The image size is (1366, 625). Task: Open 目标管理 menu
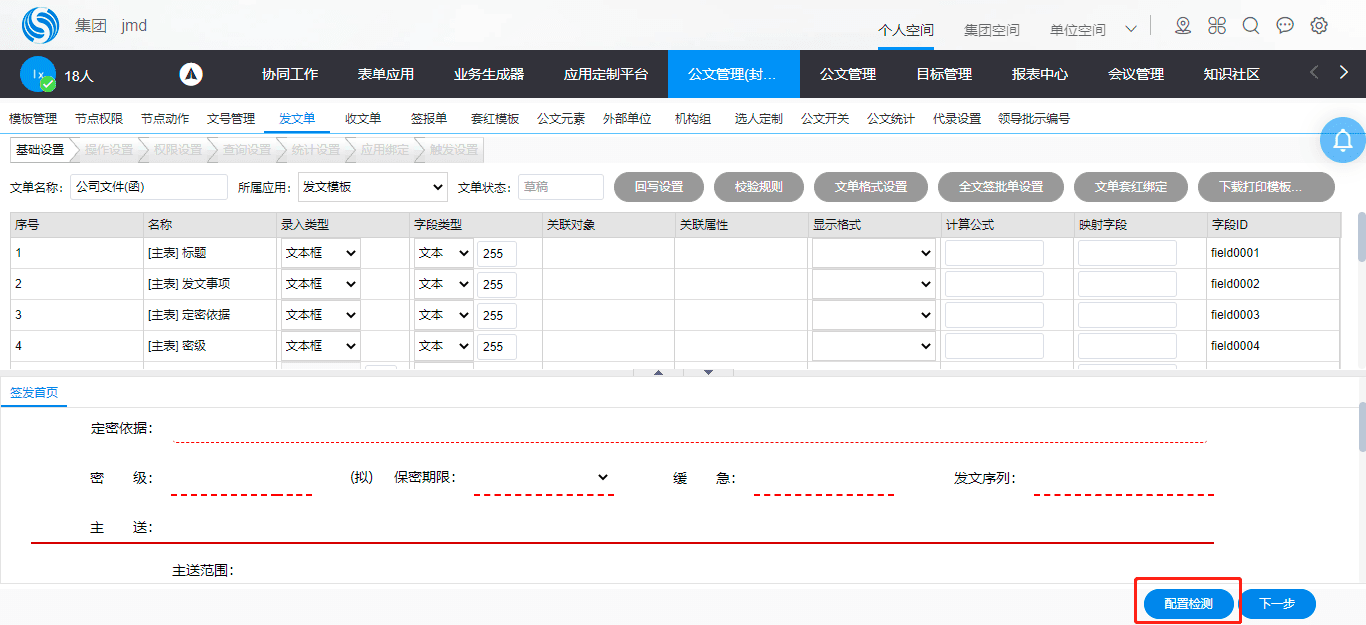click(x=944, y=74)
